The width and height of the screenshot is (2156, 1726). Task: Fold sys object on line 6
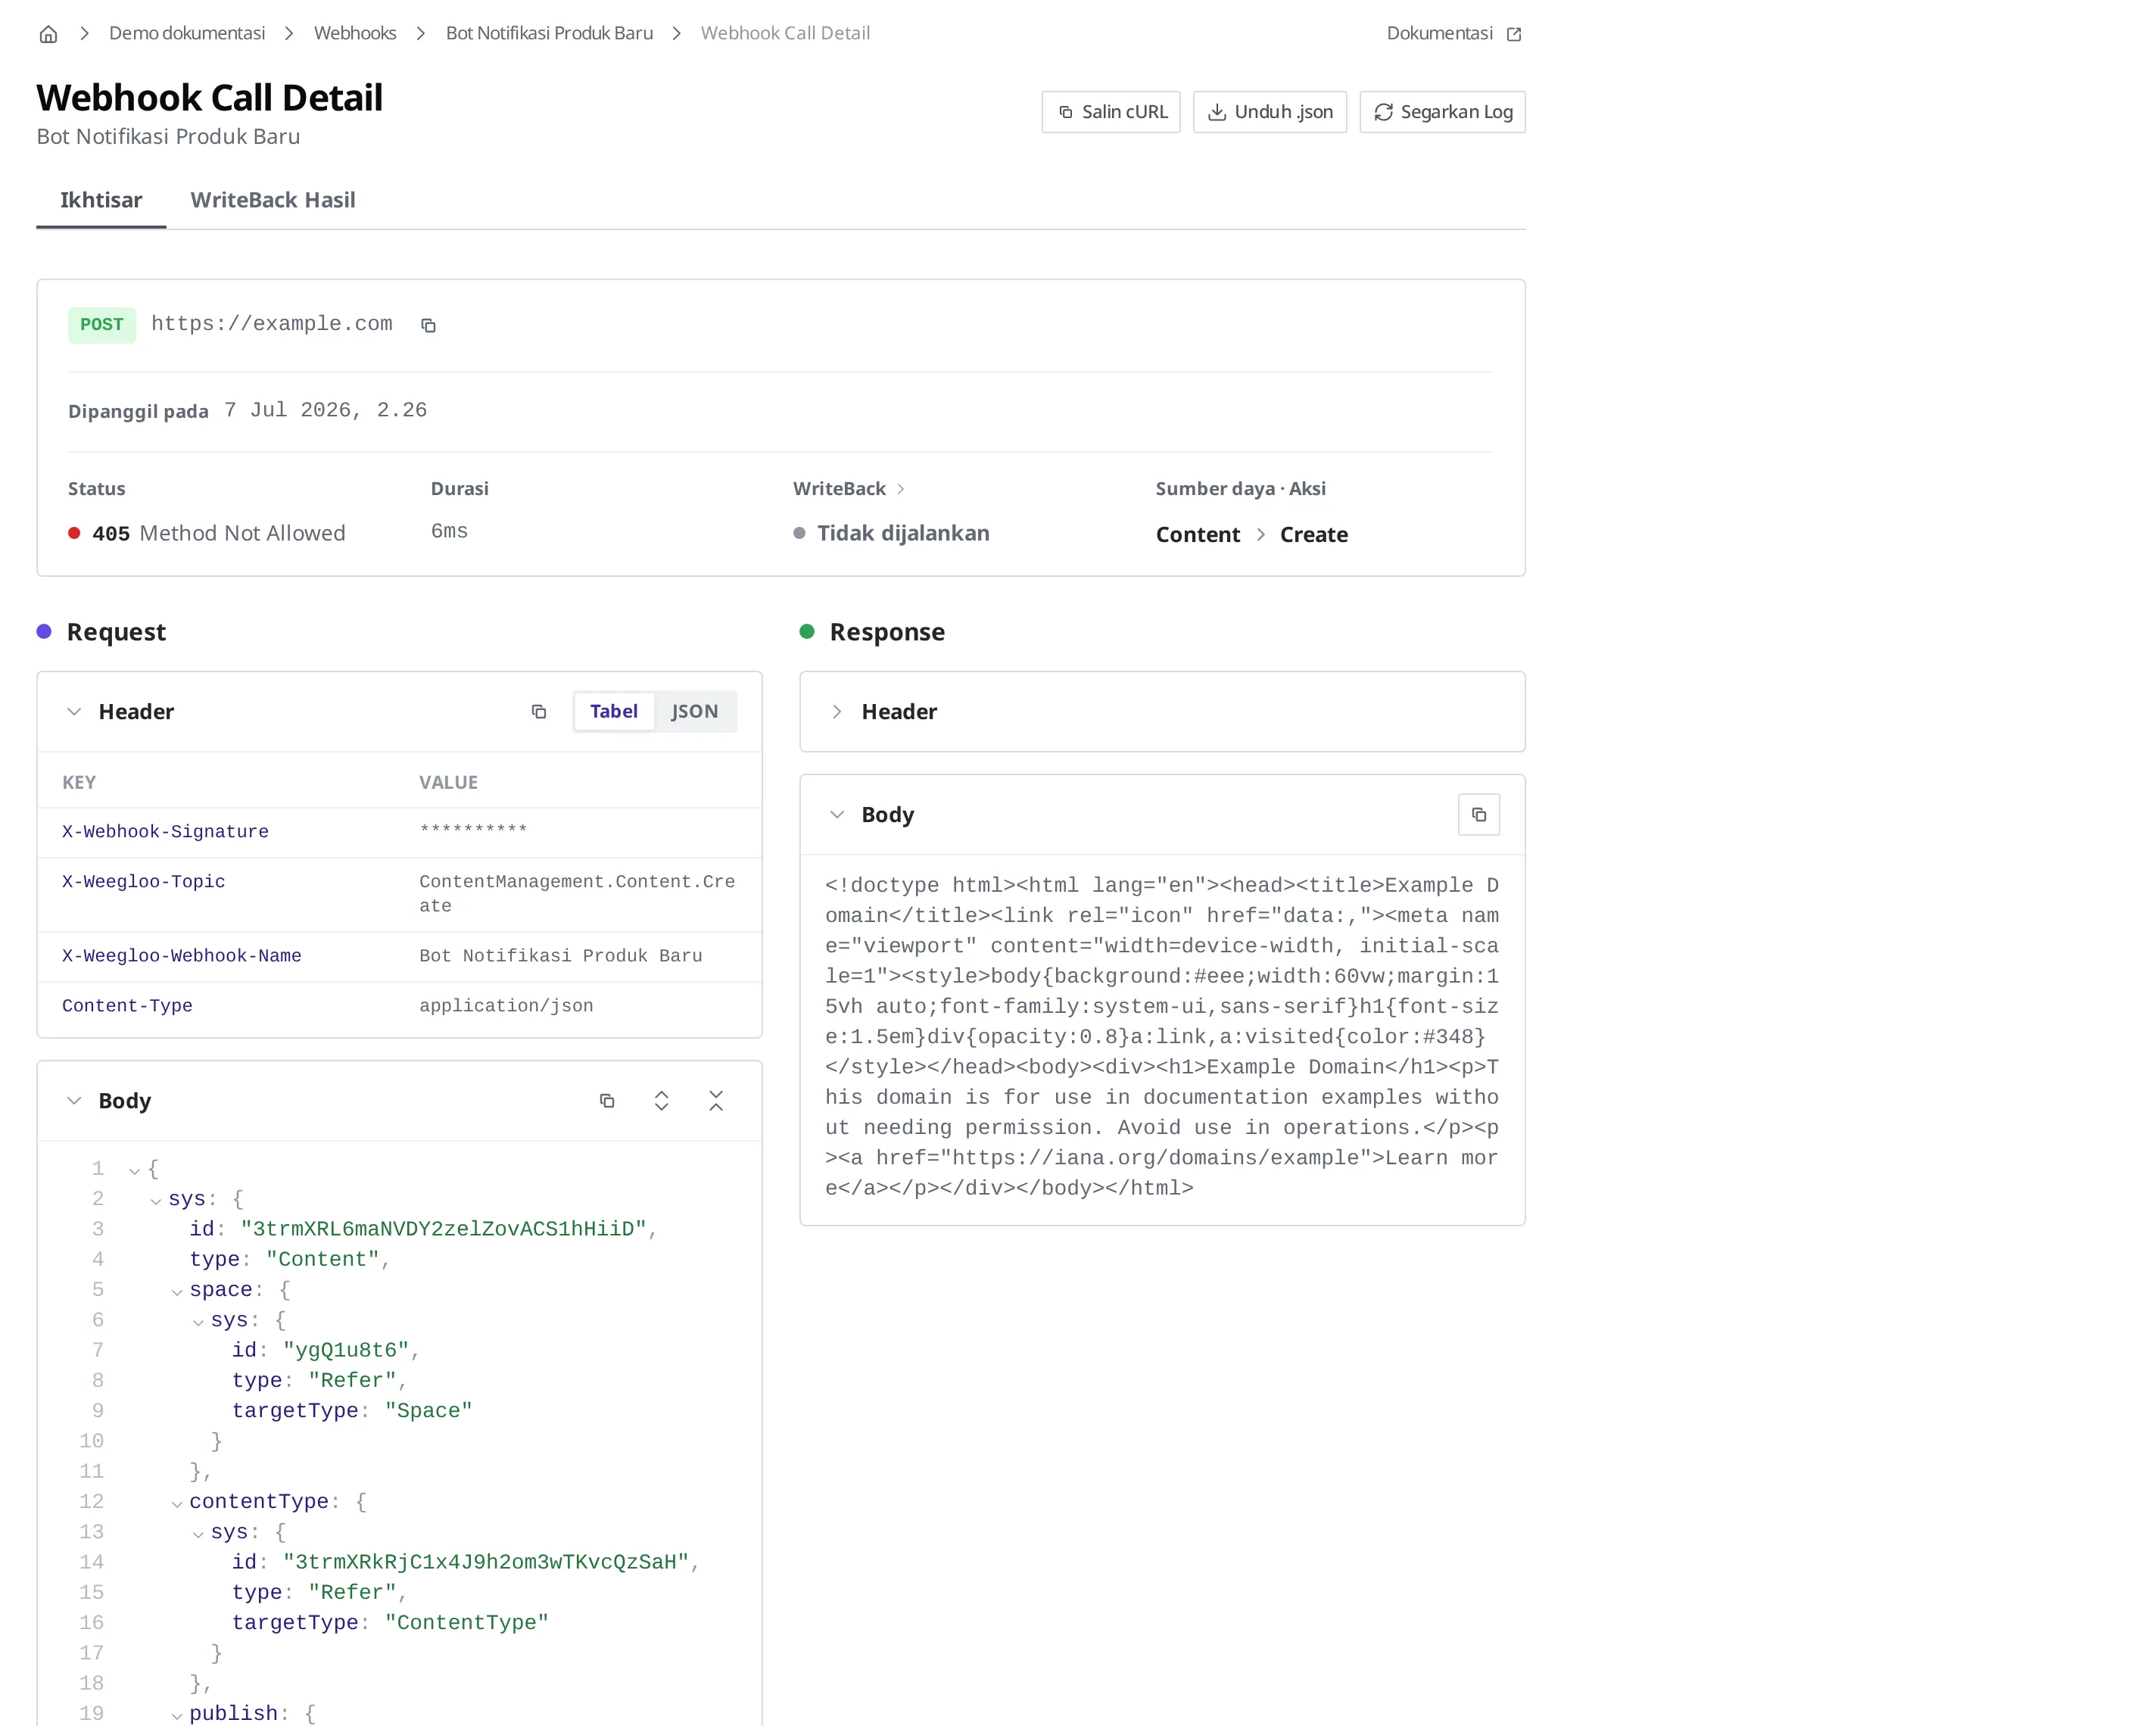tap(198, 1322)
